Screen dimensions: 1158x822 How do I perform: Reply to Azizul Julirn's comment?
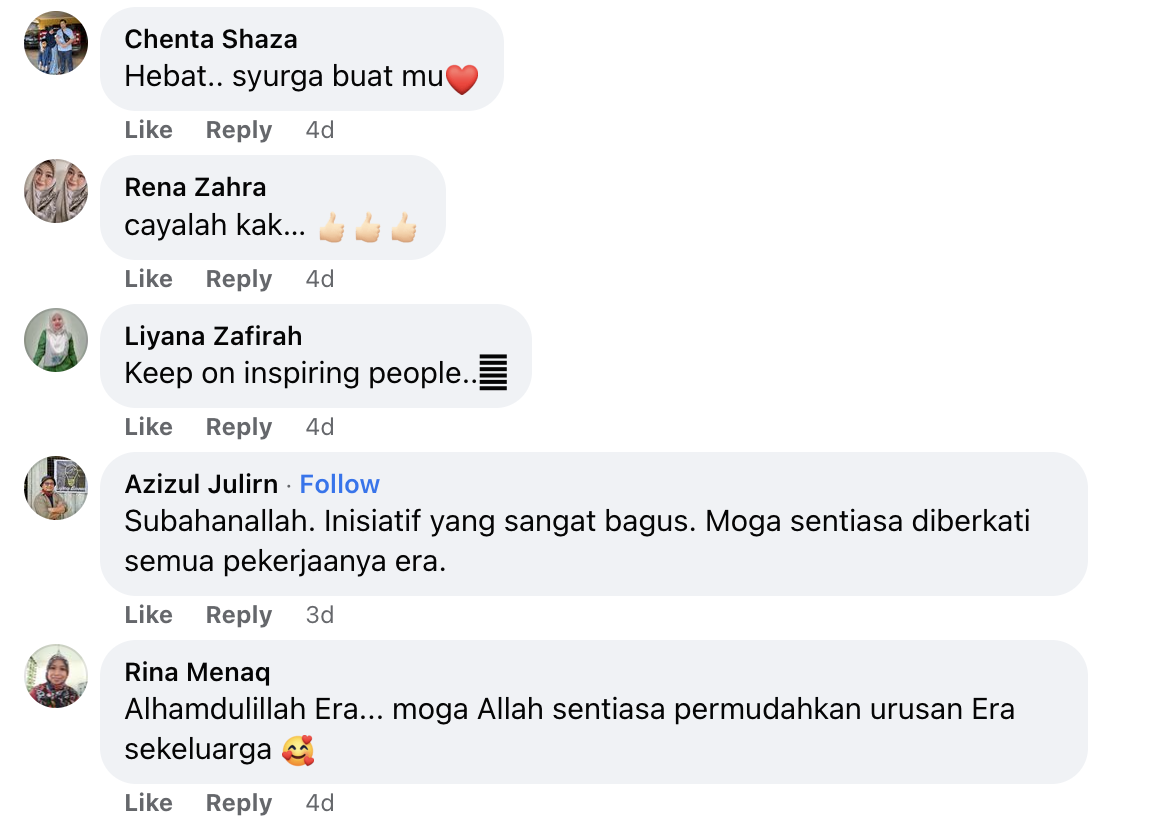(239, 615)
